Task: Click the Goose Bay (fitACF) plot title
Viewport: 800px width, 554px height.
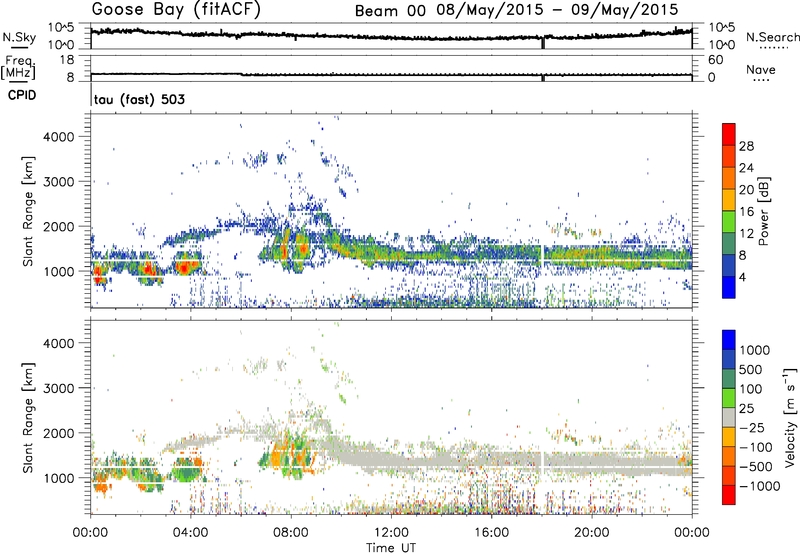Action: coord(176,10)
